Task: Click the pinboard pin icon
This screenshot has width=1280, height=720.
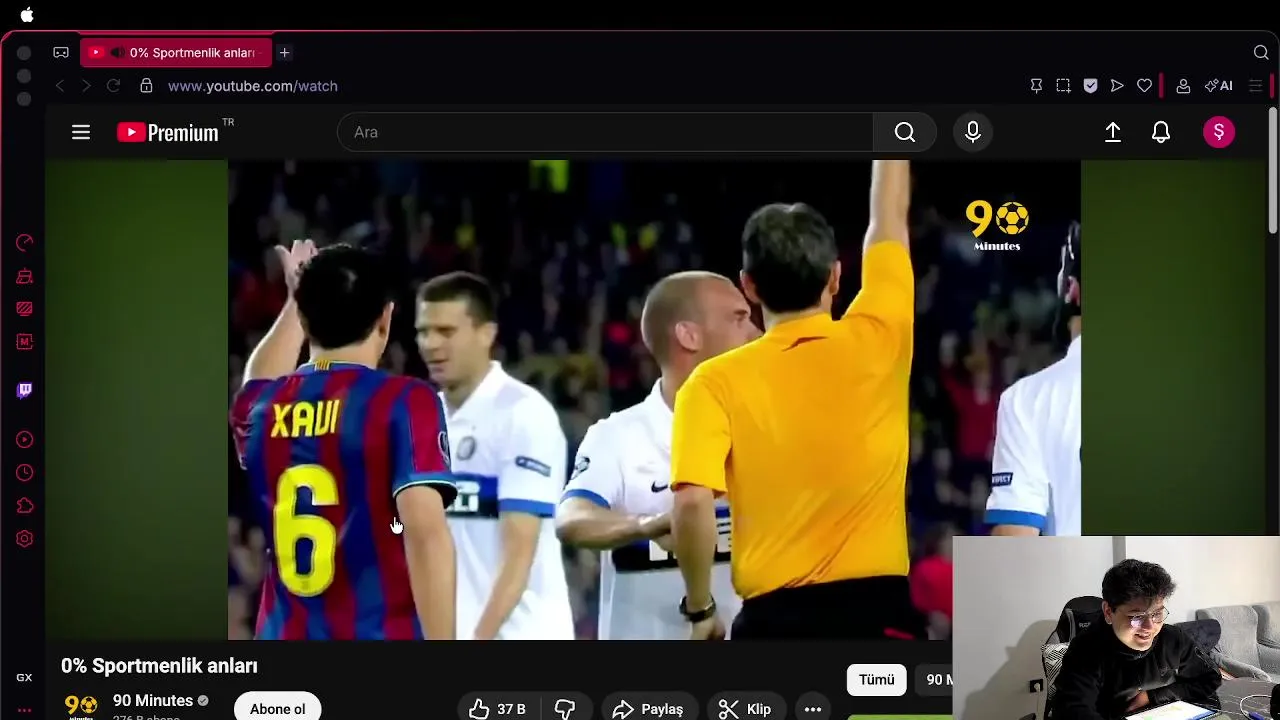Action: [1036, 86]
